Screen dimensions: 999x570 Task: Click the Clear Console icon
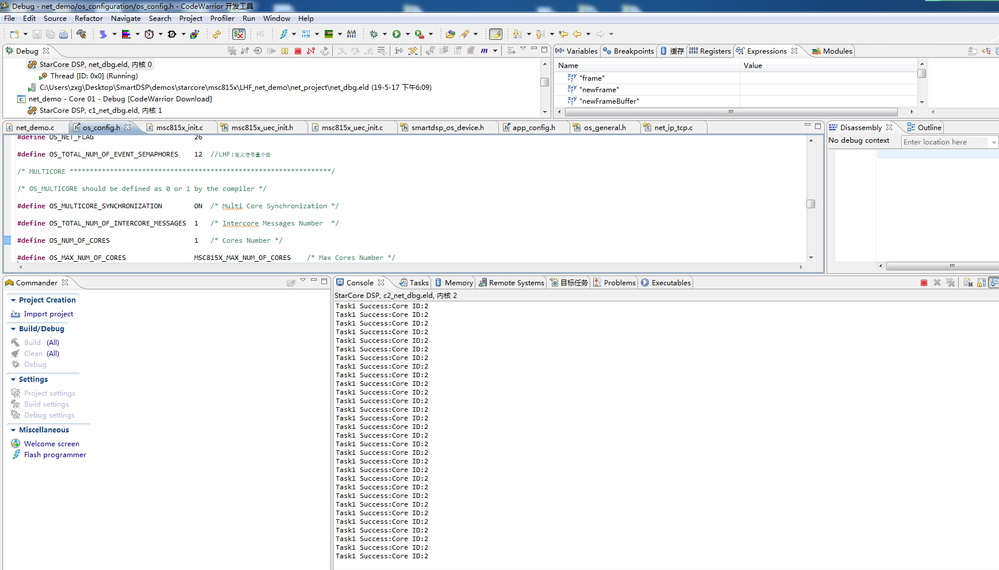(968, 283)
